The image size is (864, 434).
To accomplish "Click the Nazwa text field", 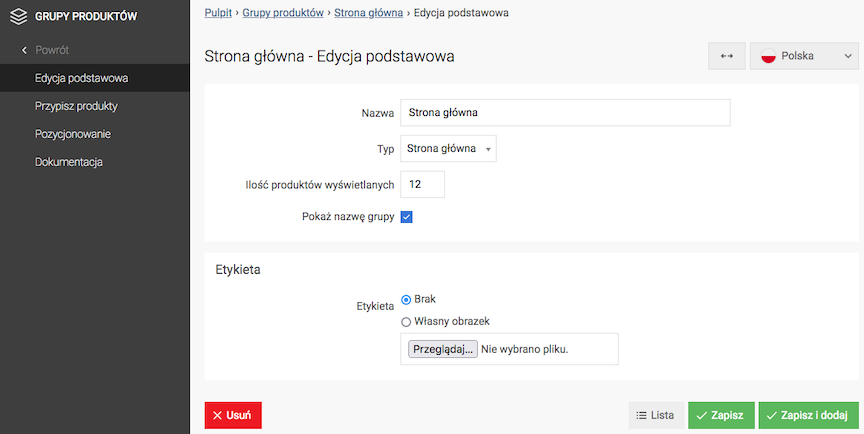I will click(565, 113).
